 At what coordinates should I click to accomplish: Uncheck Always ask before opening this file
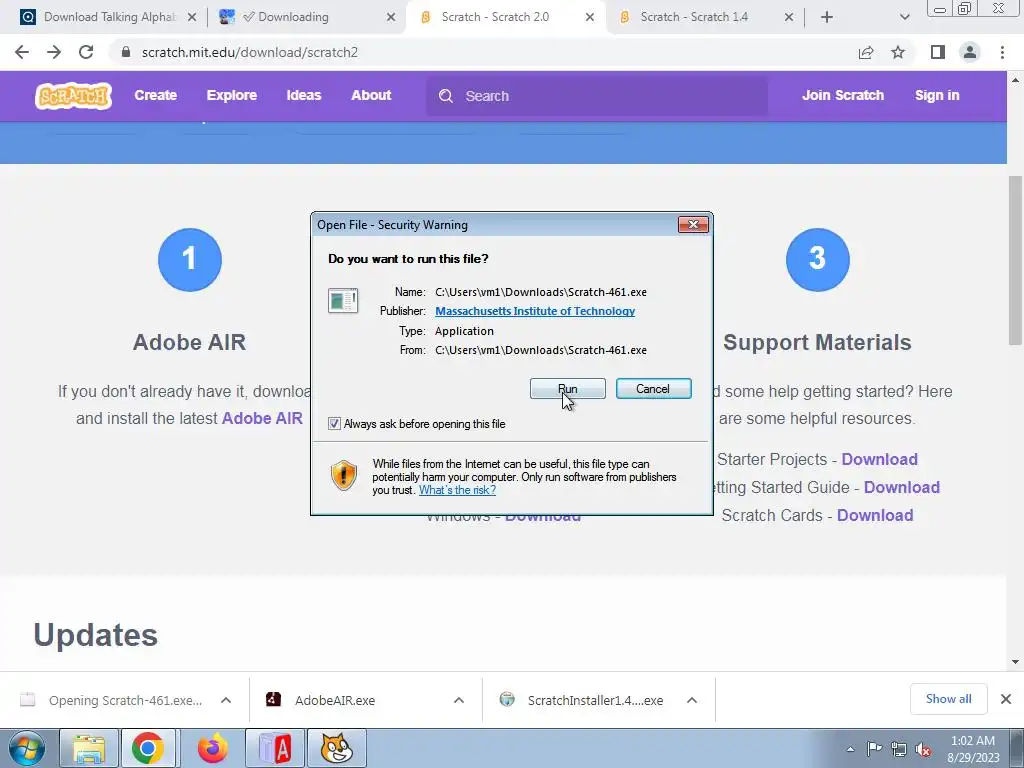point(334,424)
